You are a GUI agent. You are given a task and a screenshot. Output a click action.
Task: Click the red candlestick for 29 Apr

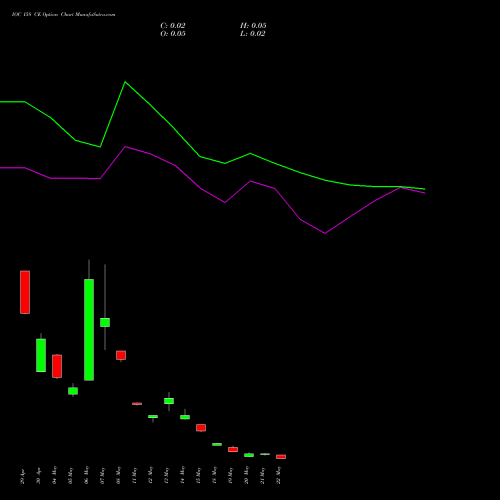pyautogui.click(x=25, y=292)
